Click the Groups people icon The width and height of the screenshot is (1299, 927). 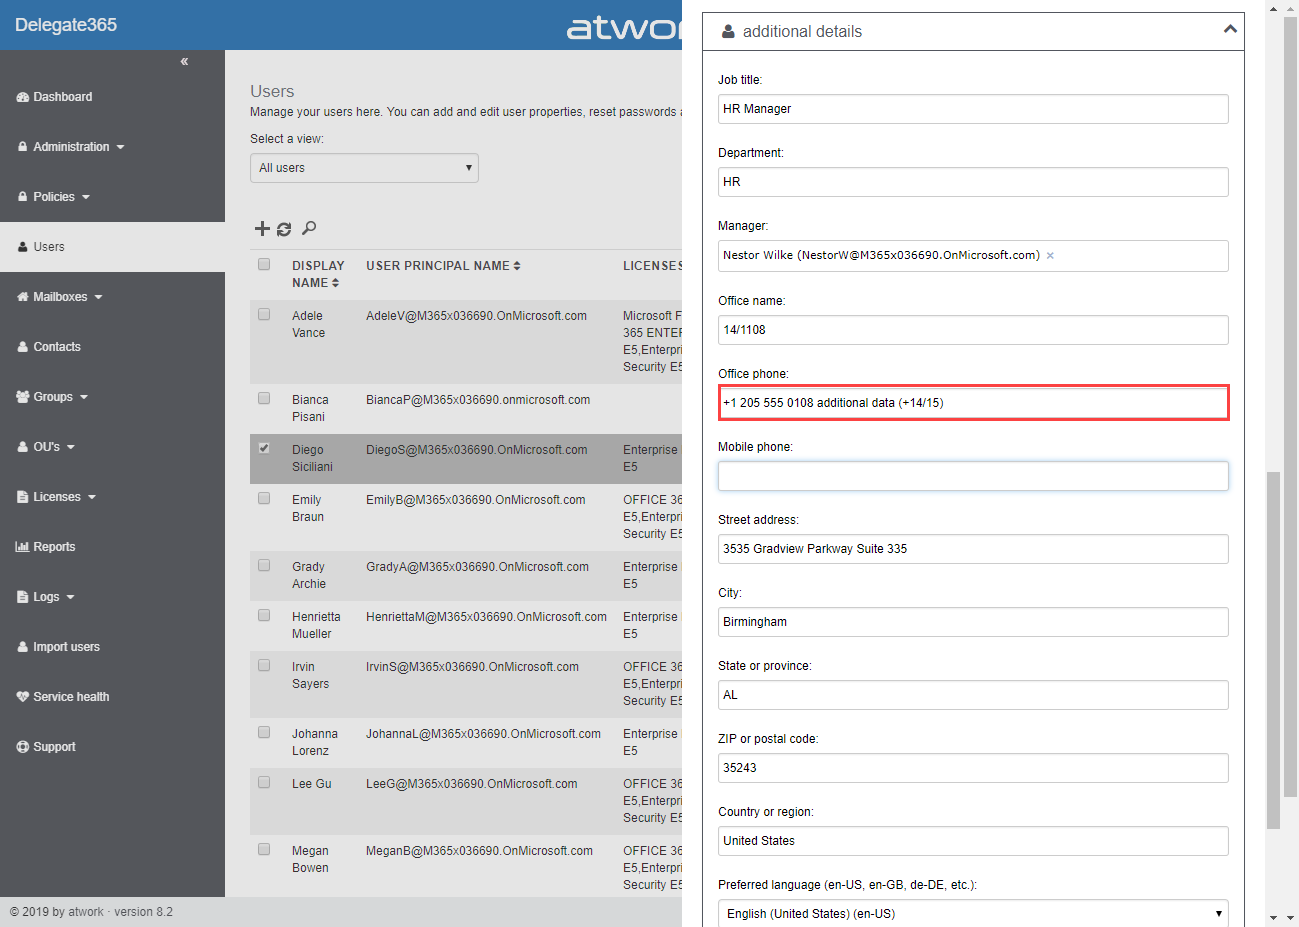click(23, 397)
